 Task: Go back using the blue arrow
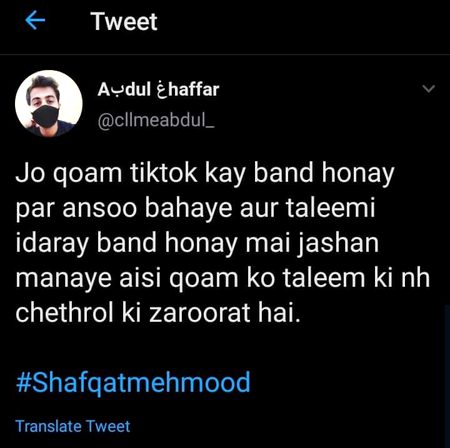tap(35, 20)
